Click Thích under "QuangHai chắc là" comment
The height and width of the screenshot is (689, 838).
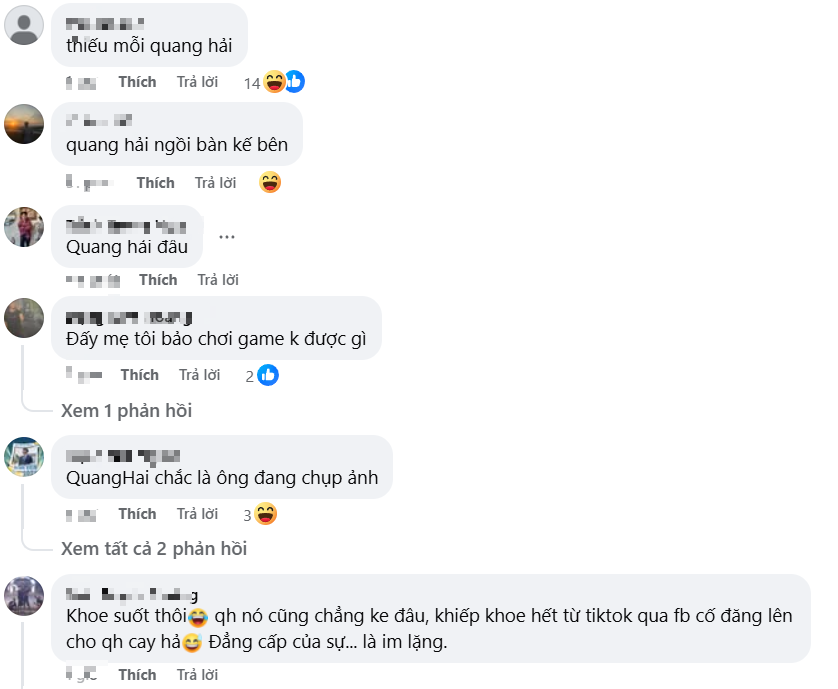137,514
